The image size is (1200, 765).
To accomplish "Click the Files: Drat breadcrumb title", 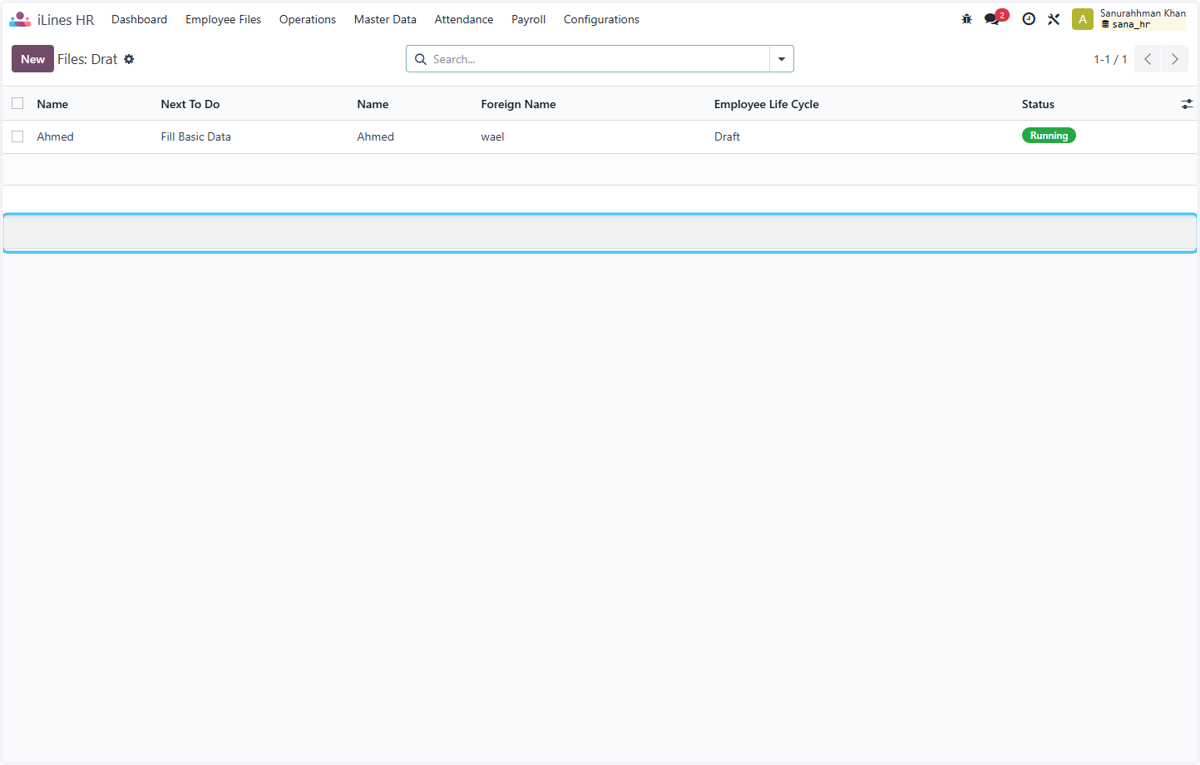I will pos(88,59).
